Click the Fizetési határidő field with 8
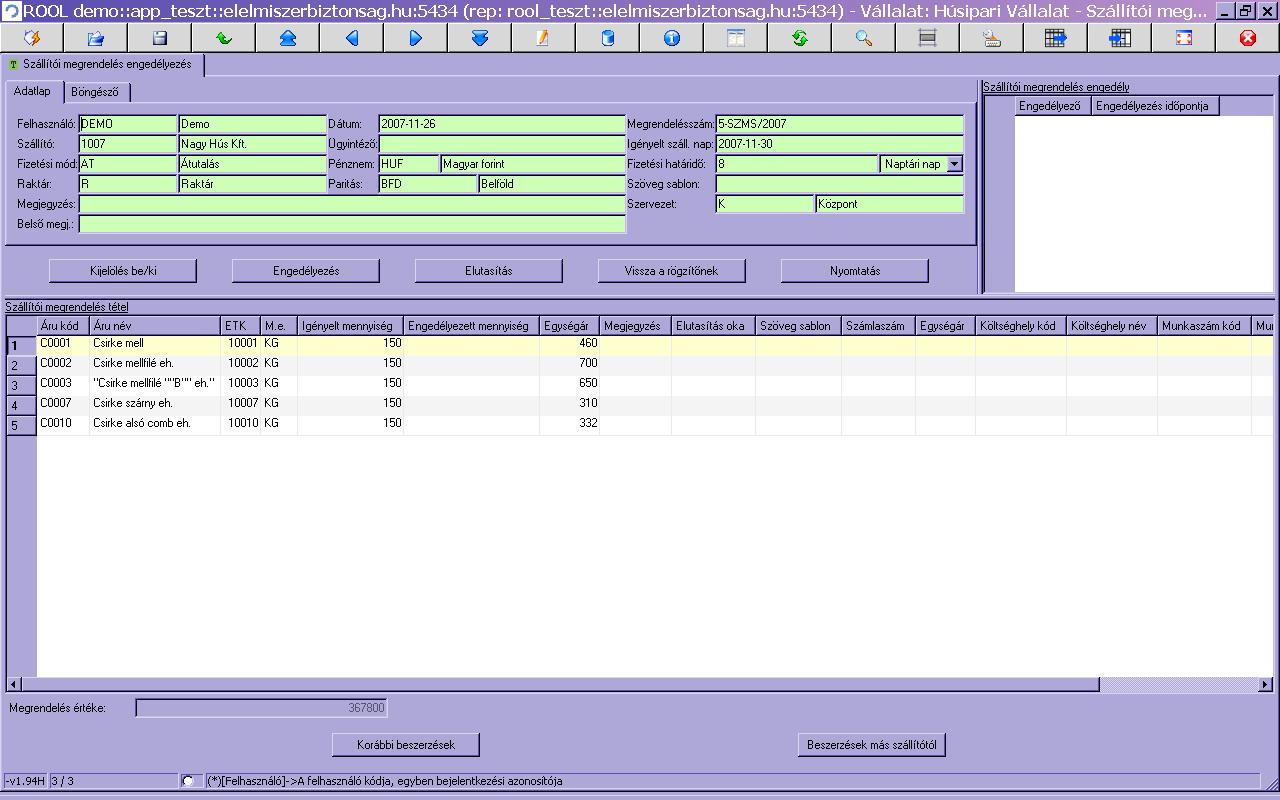This screenshot has height=800, width=1280. (797, 164)
